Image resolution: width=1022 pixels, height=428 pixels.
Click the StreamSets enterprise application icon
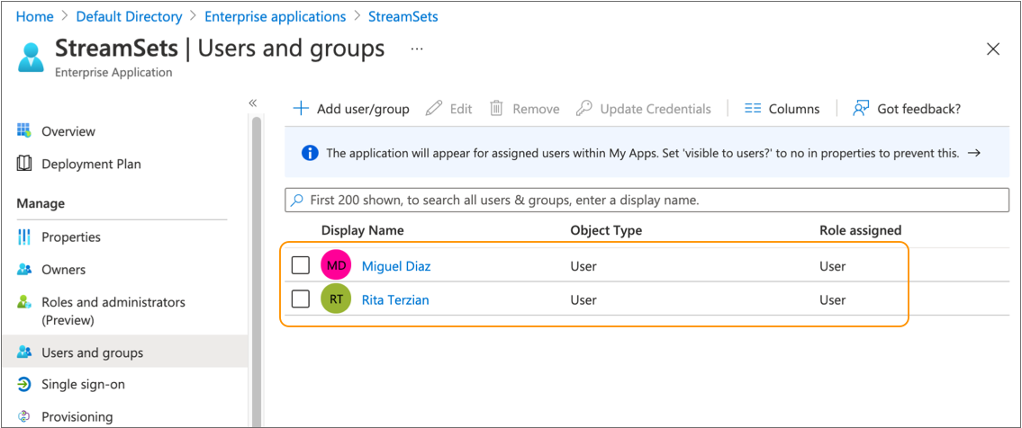(x=31, y=57)
